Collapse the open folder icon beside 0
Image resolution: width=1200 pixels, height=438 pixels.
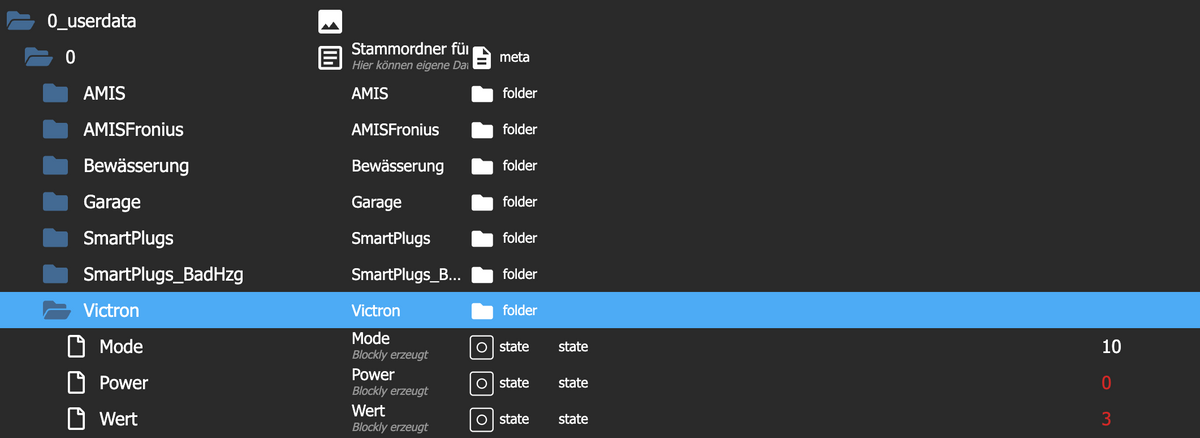coord(39,57)
